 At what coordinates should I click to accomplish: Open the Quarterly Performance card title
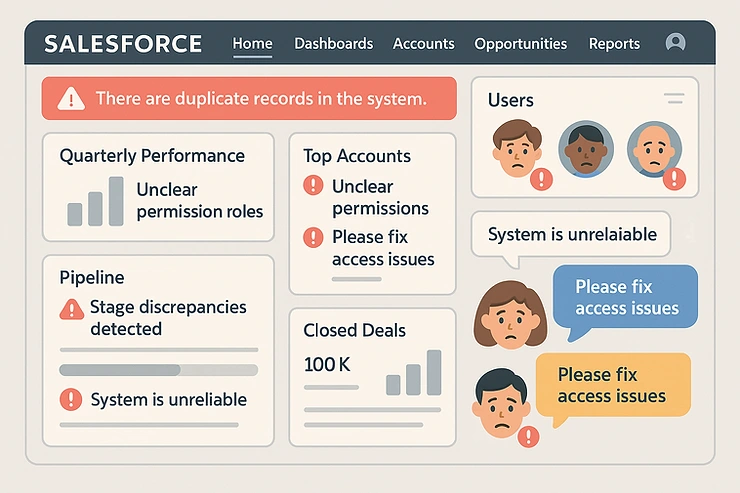point(152,156)
